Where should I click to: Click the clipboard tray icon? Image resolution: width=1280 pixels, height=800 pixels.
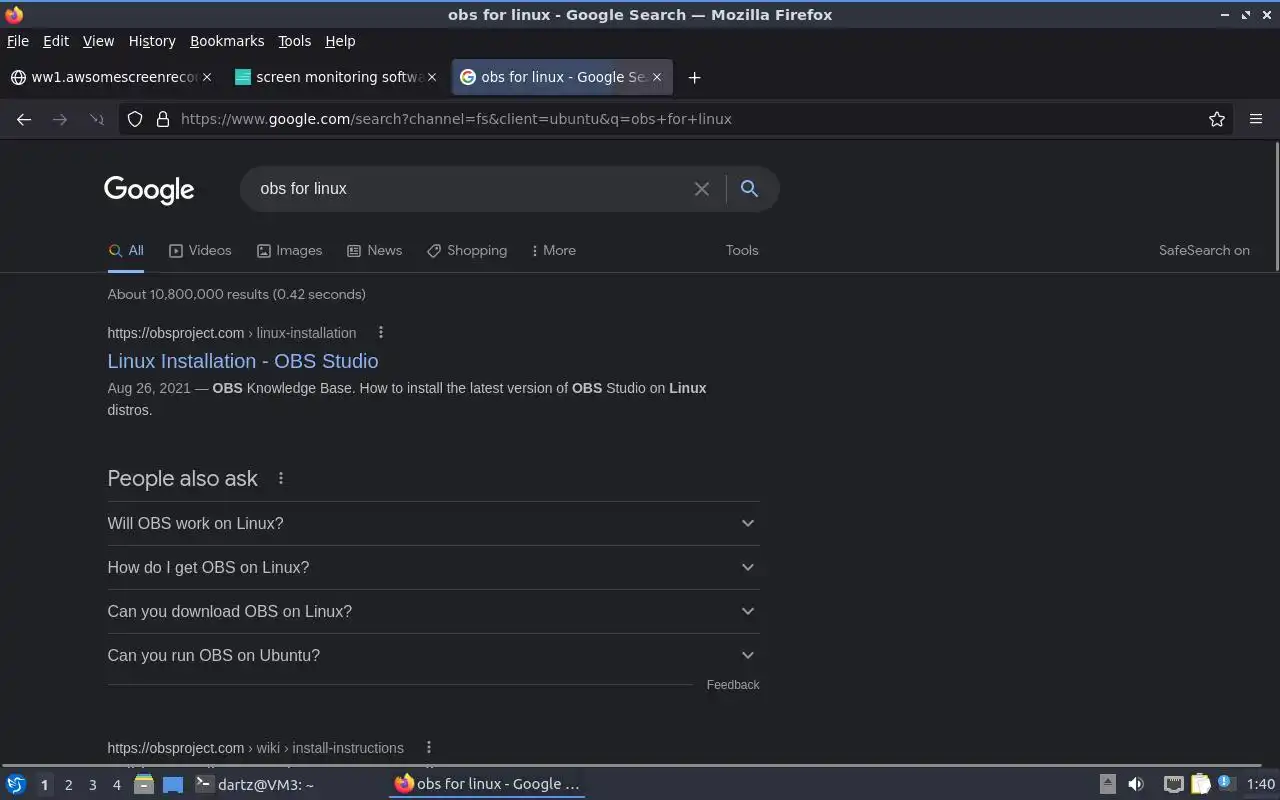click(1200, 784)
